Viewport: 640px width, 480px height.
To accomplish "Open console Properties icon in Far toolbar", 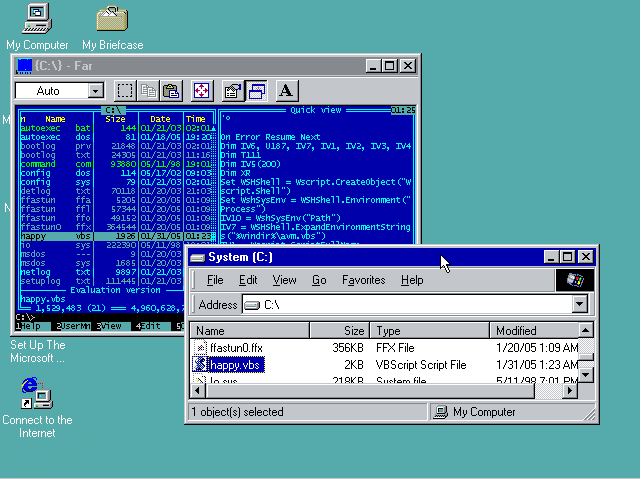I will click(233, 91).
